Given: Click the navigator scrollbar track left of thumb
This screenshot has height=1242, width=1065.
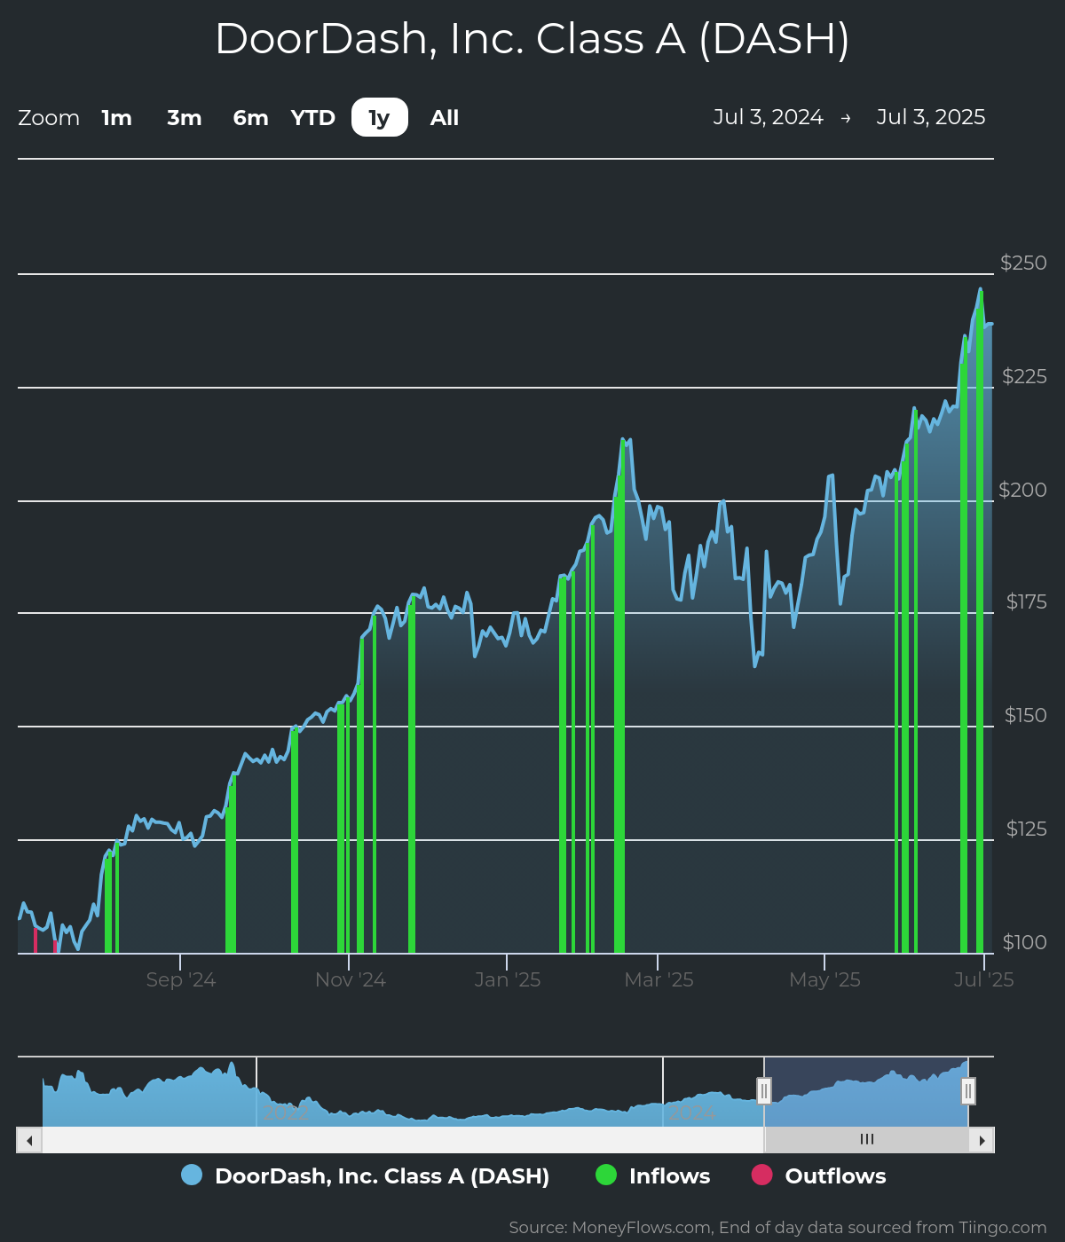Looking at the screenshot, I should pos(402,1140).
